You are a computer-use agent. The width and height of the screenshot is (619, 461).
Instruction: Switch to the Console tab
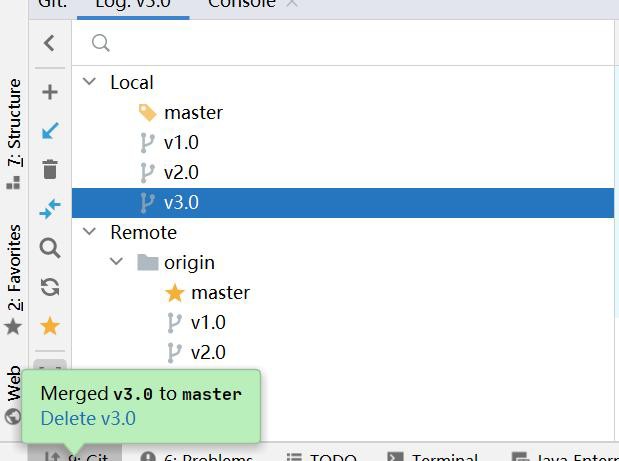coord(241,4)
